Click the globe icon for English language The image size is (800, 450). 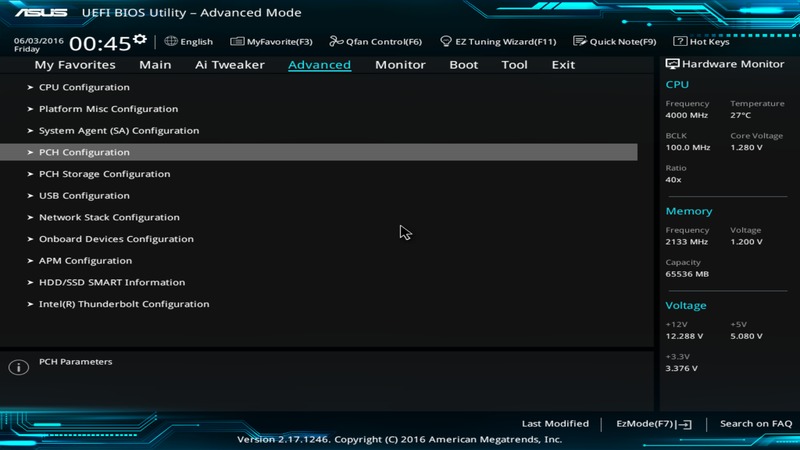click(171, 42)
